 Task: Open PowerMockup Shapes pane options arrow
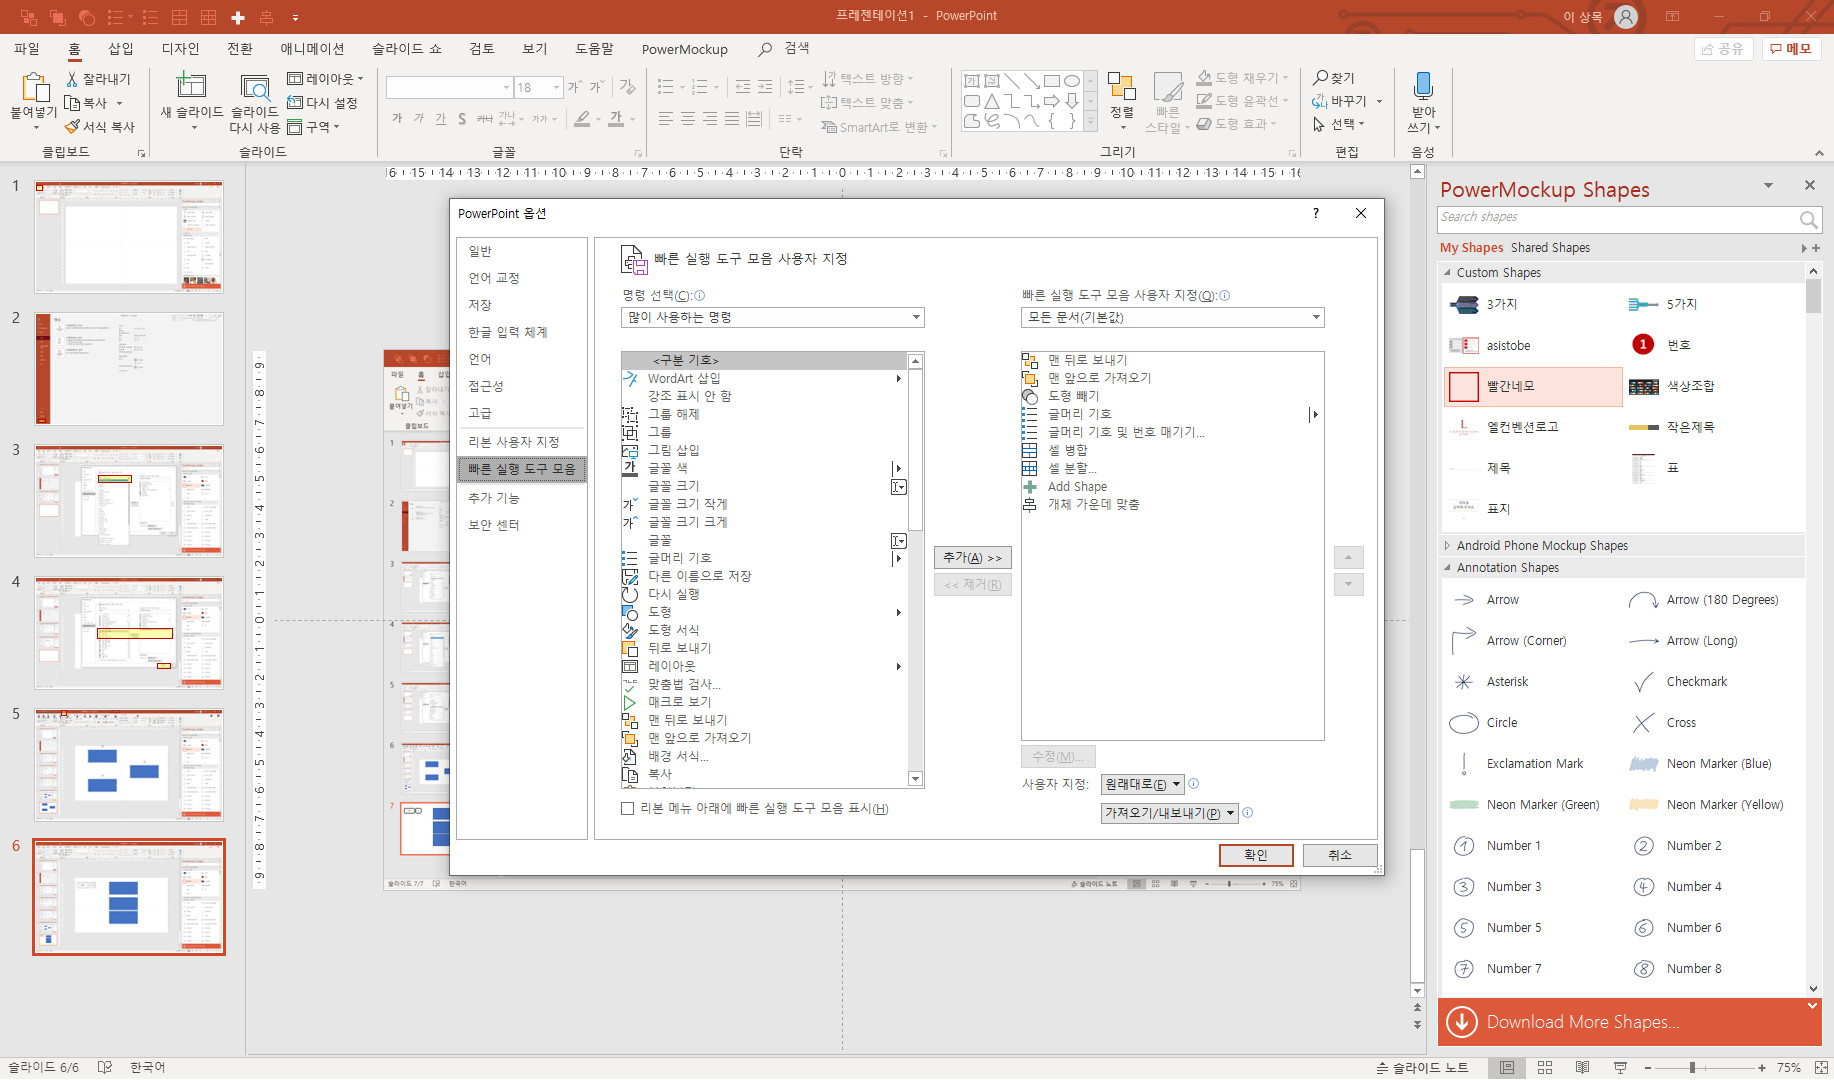tap(1768, 186)
